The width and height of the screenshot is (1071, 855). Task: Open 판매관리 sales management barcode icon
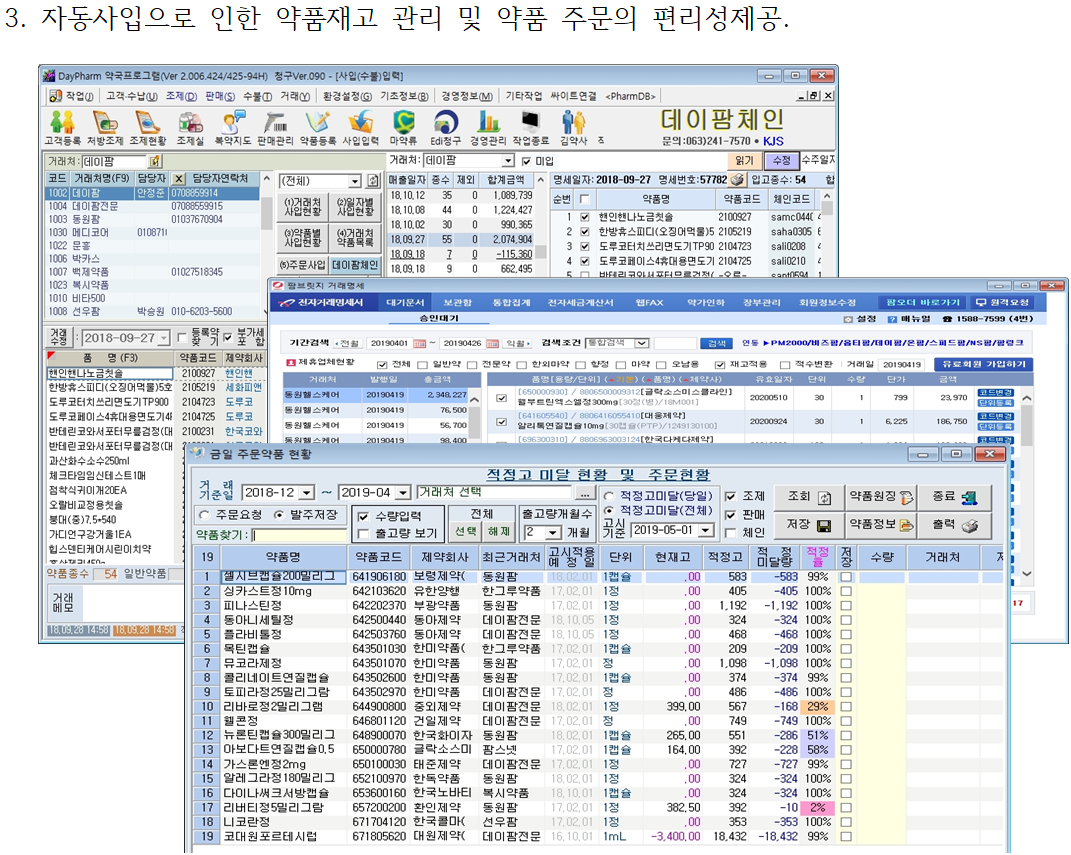pos(275,128)
